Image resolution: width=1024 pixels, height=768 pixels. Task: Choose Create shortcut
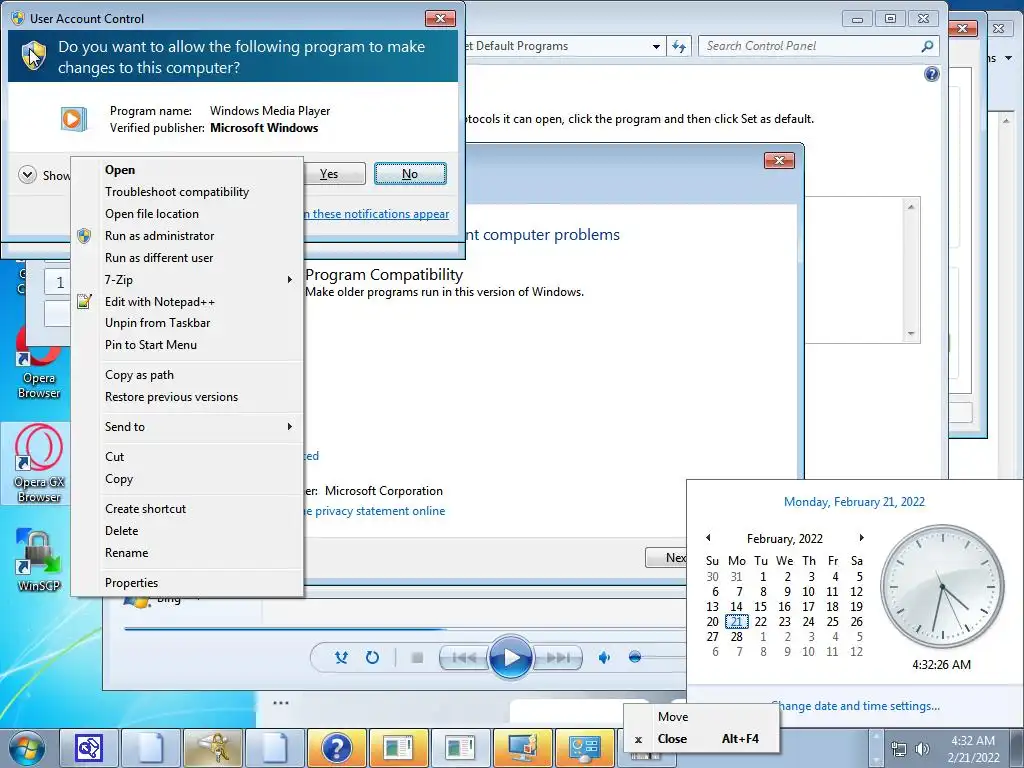[x=187, y=509]
